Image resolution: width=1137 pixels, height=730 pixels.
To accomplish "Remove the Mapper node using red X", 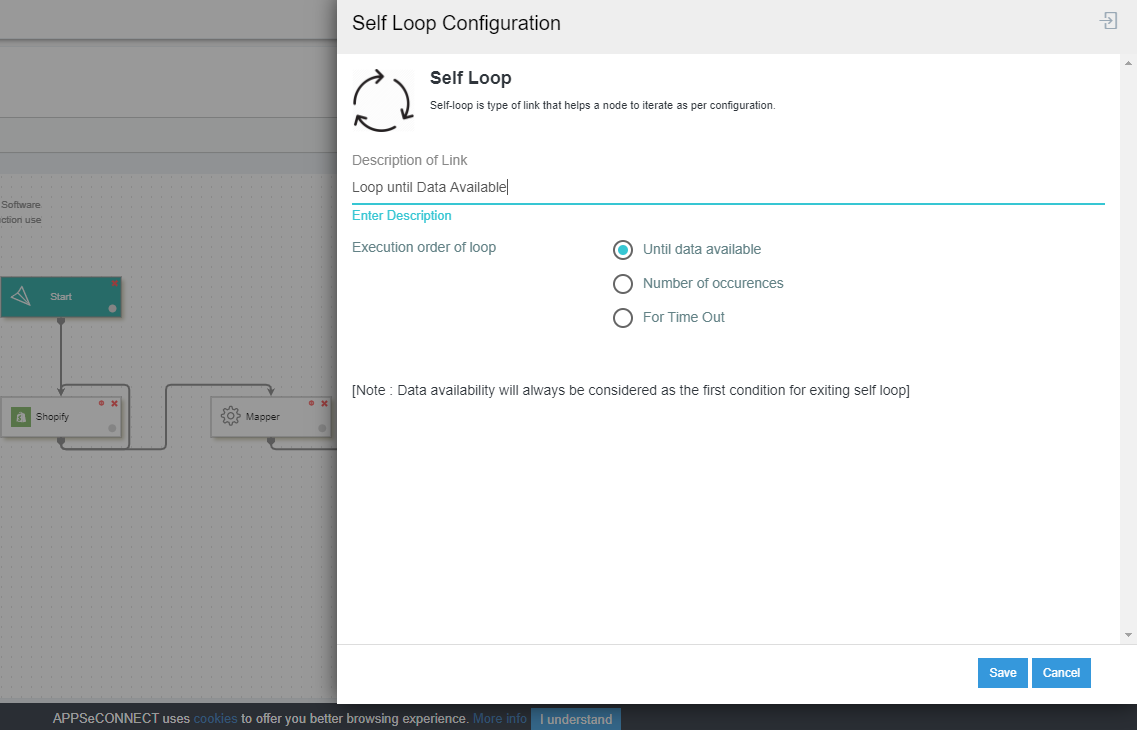I will pos(324,404).
